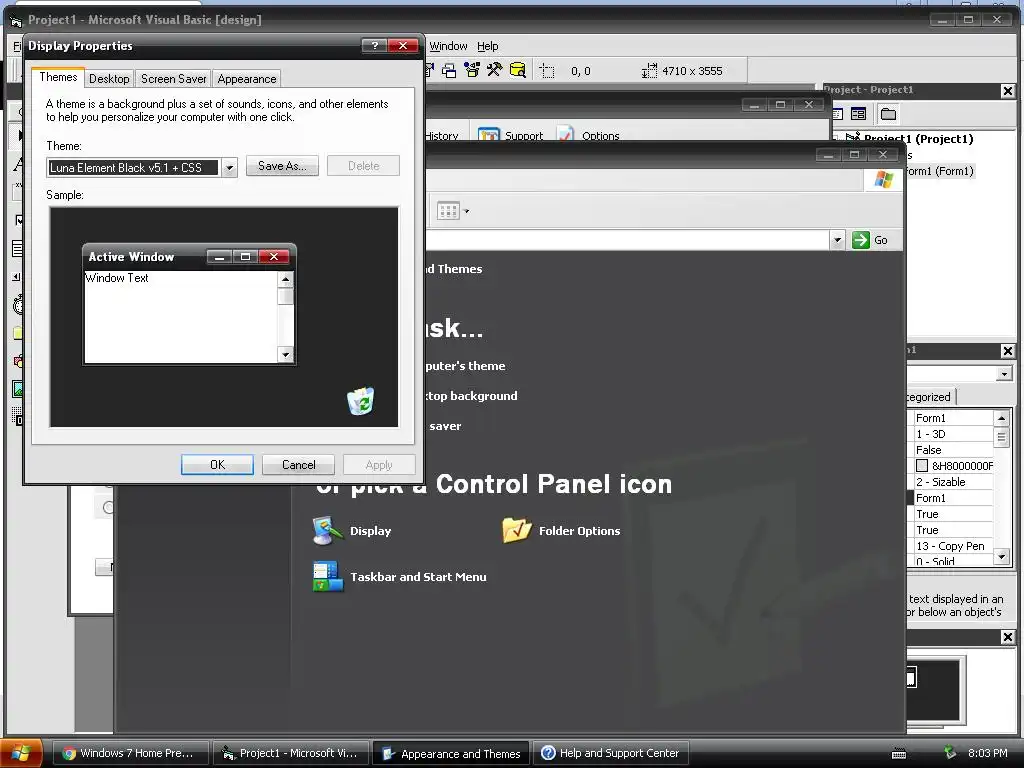
Task: Click the Toolbox hammer-and-wrench icon
Action: [x=494, y=70]
